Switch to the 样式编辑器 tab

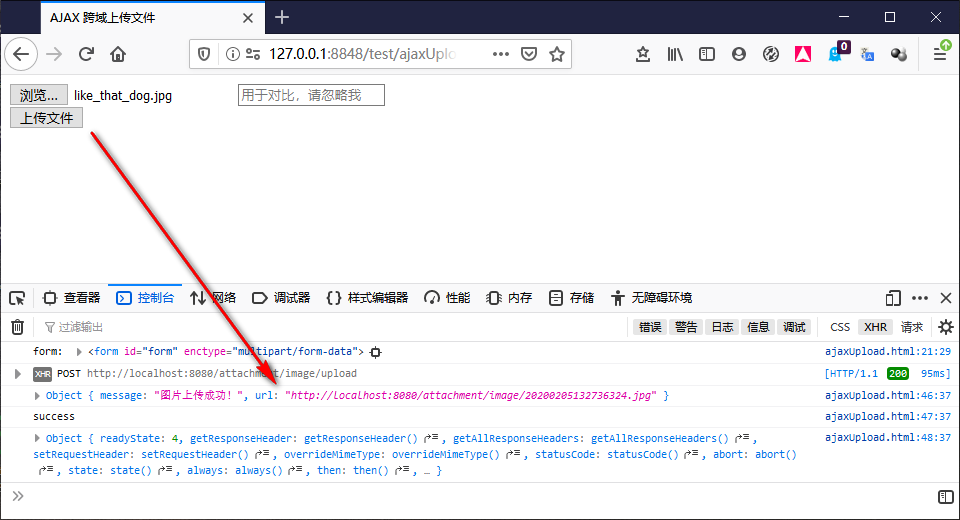[367, 298]
